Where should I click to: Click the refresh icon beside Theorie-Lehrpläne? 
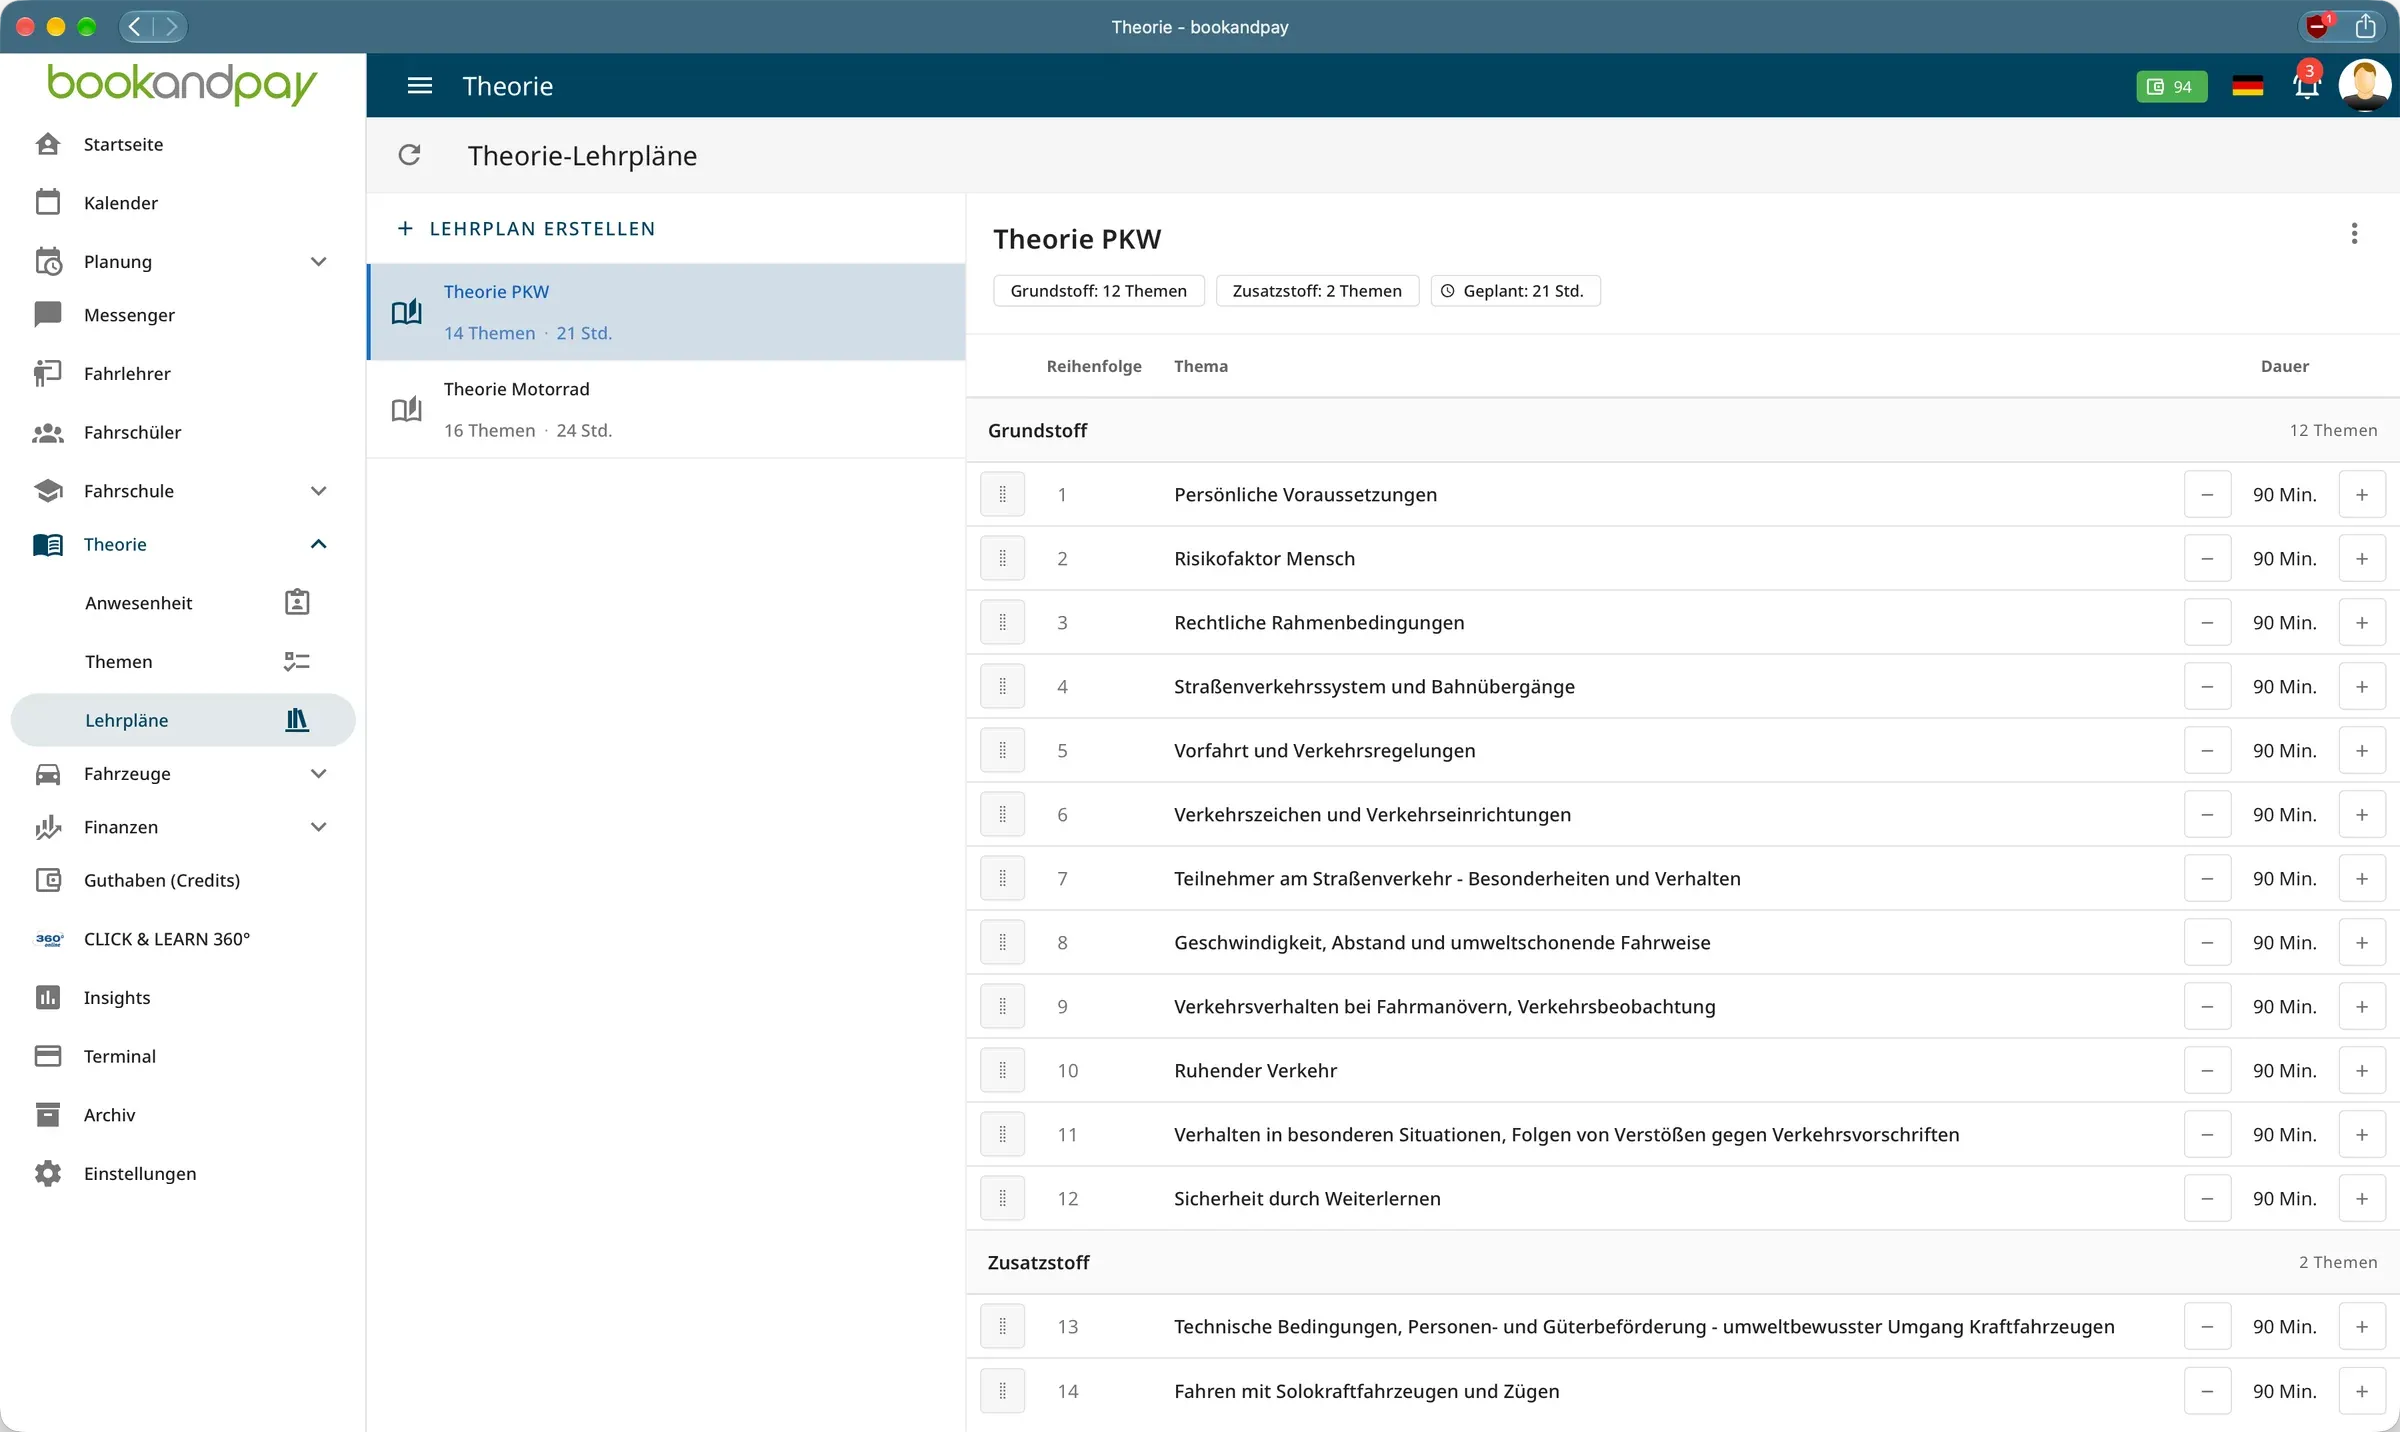coord(409,155)
